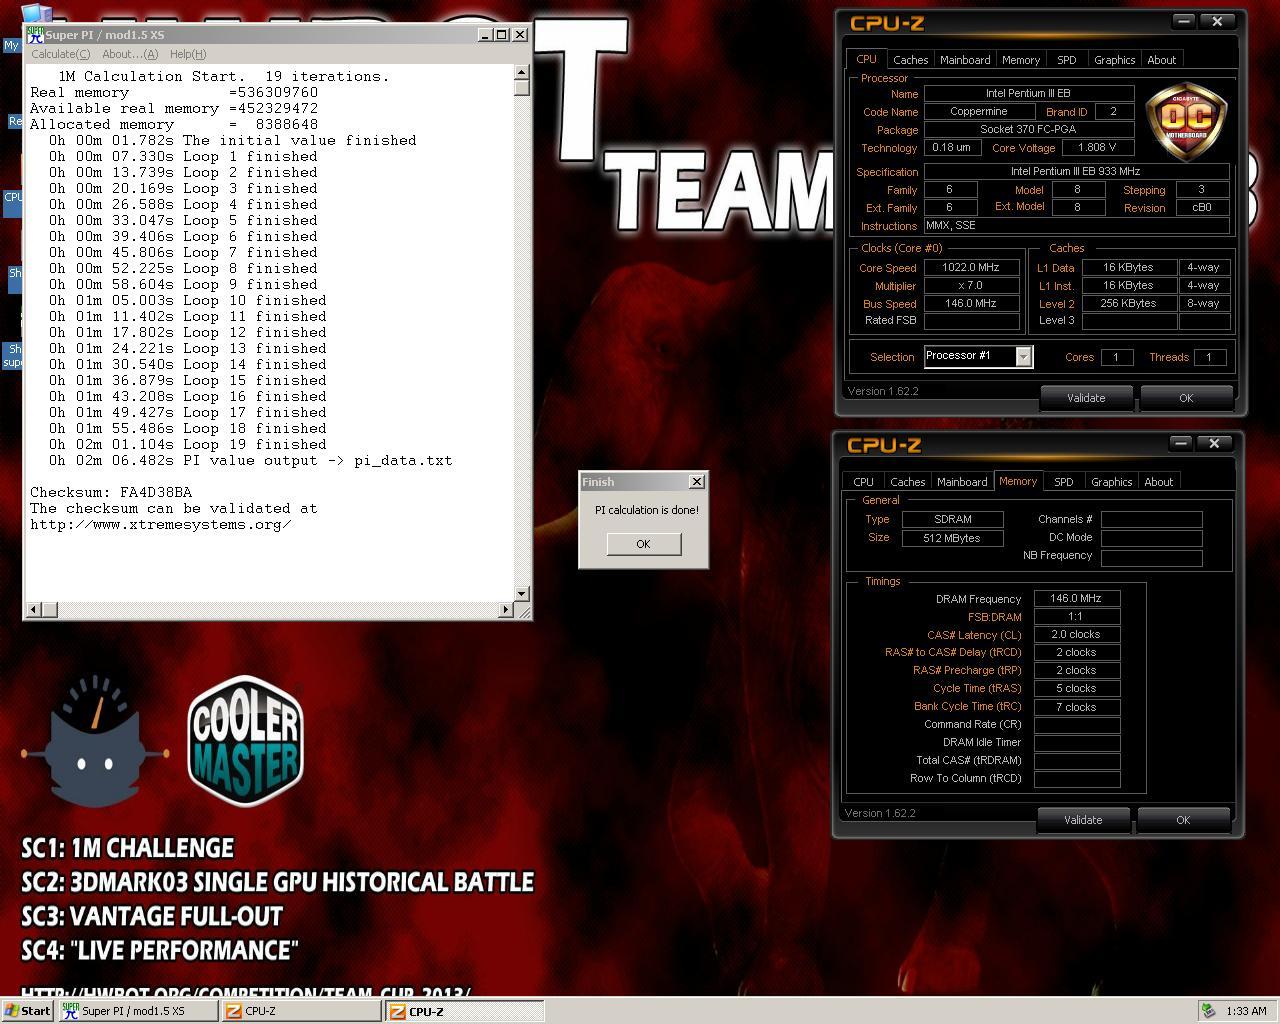This screenshot has width=1280, height=1024.
Task: Select Caches tab in lower CPU-Z window
Action: coord(907,482)
